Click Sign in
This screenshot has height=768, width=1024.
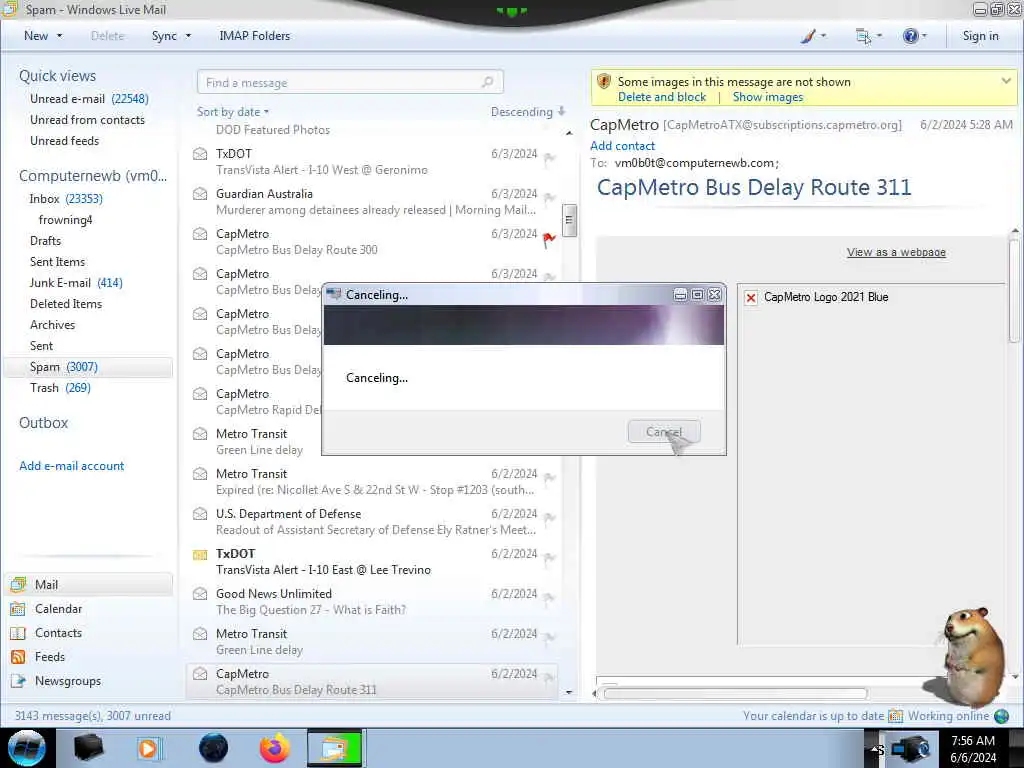click(x=980, y=36)
